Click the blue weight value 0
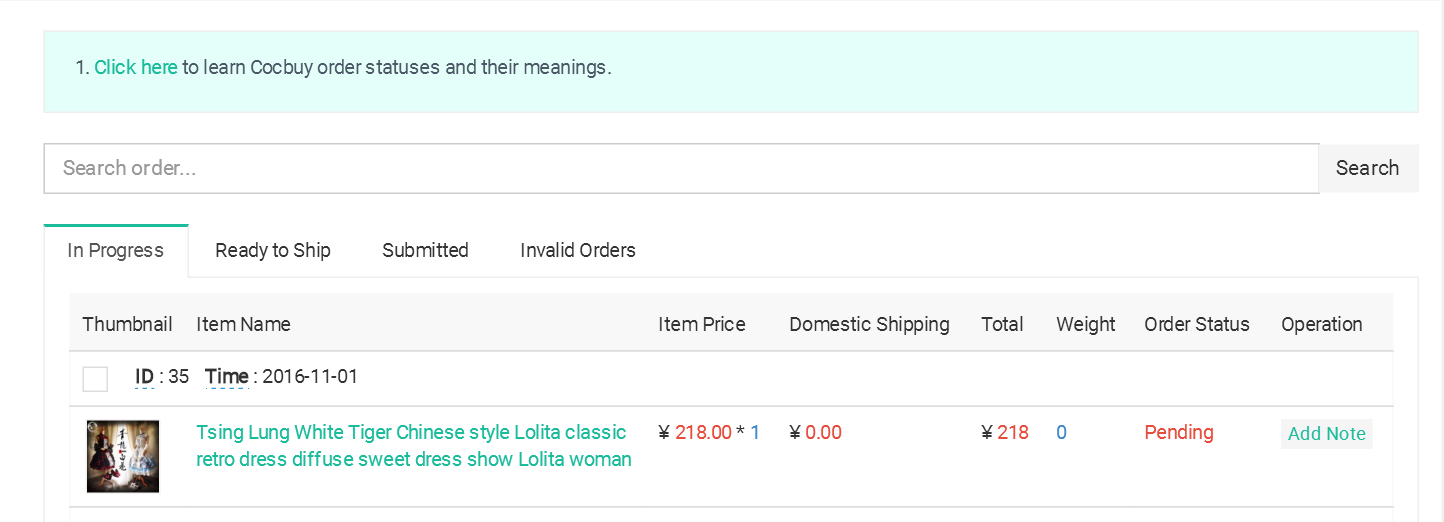Screen dimensions: 1444x522 click(x=1061, y=432)
